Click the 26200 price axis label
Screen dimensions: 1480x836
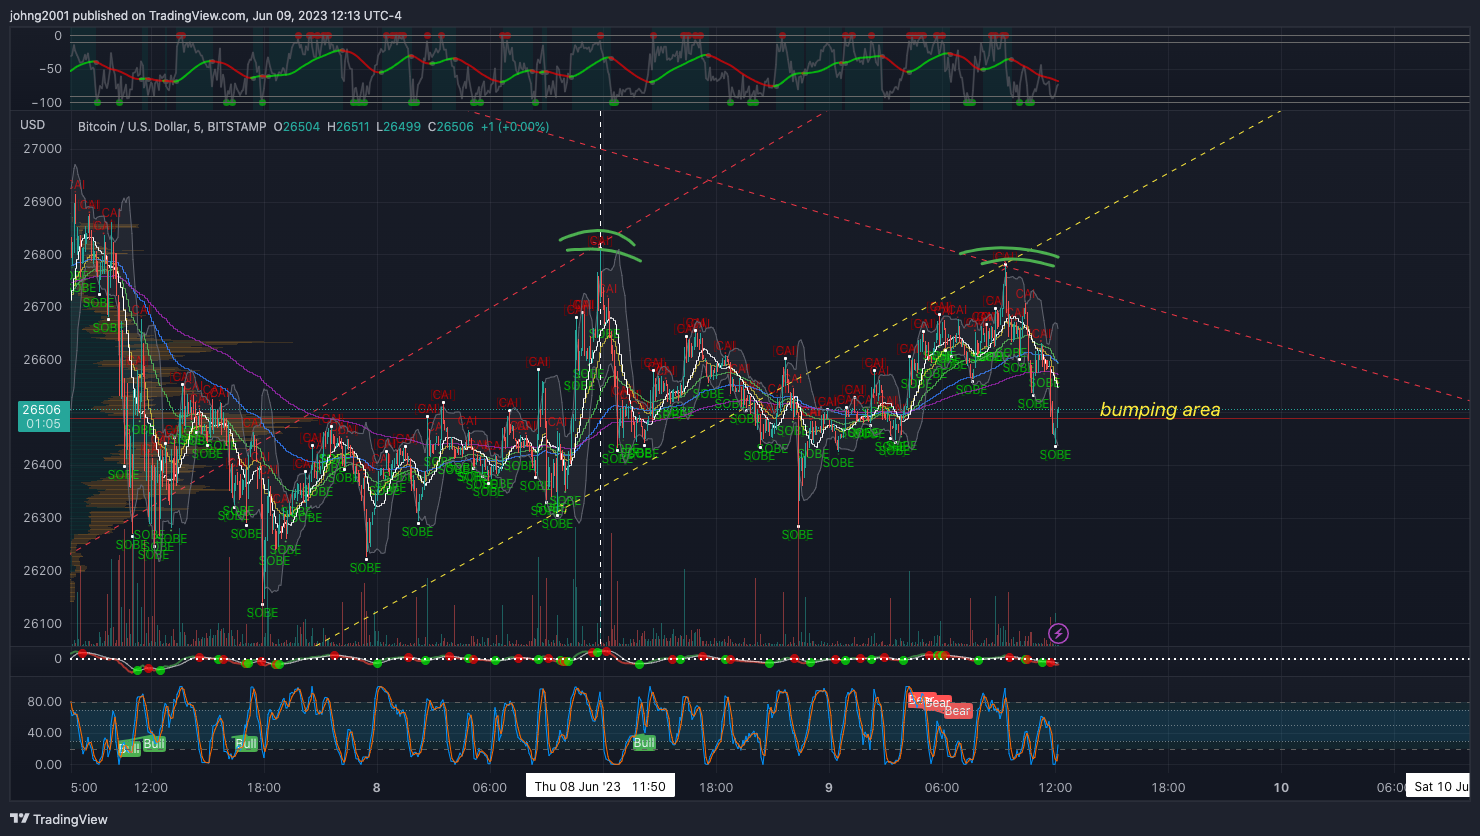41,571
